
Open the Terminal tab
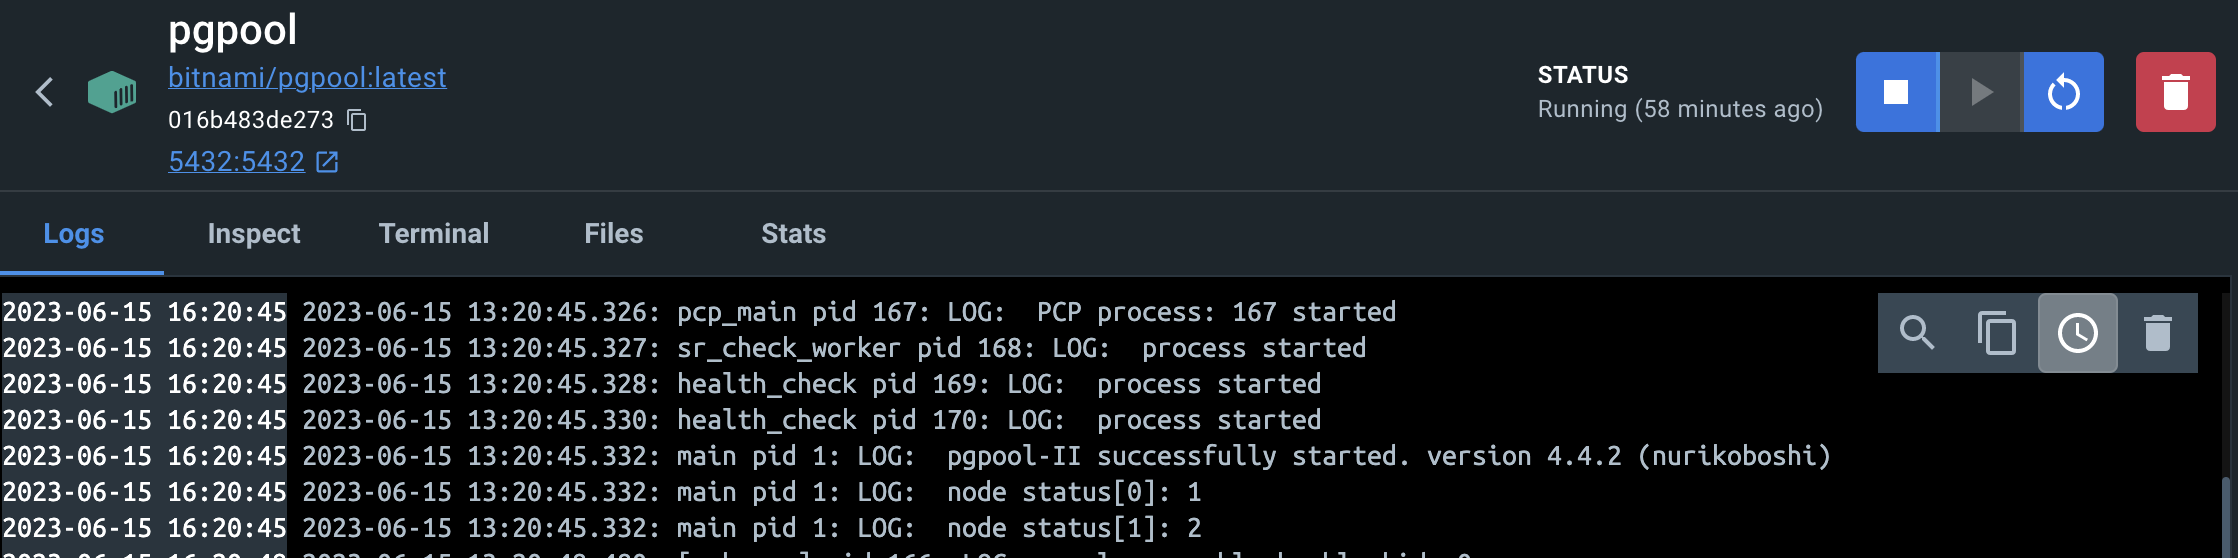pos(434,234)
